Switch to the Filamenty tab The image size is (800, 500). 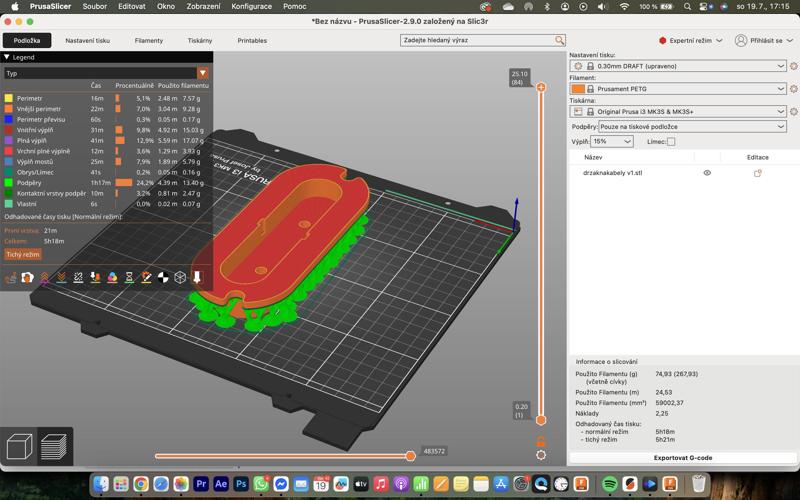tap(148, 41)
